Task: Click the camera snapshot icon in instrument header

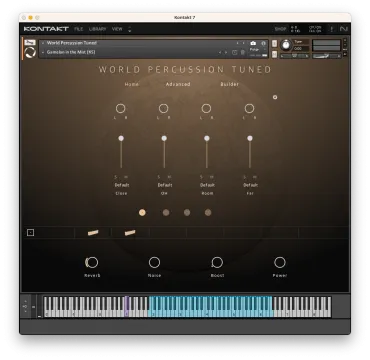Action: [x=253, y=43]
